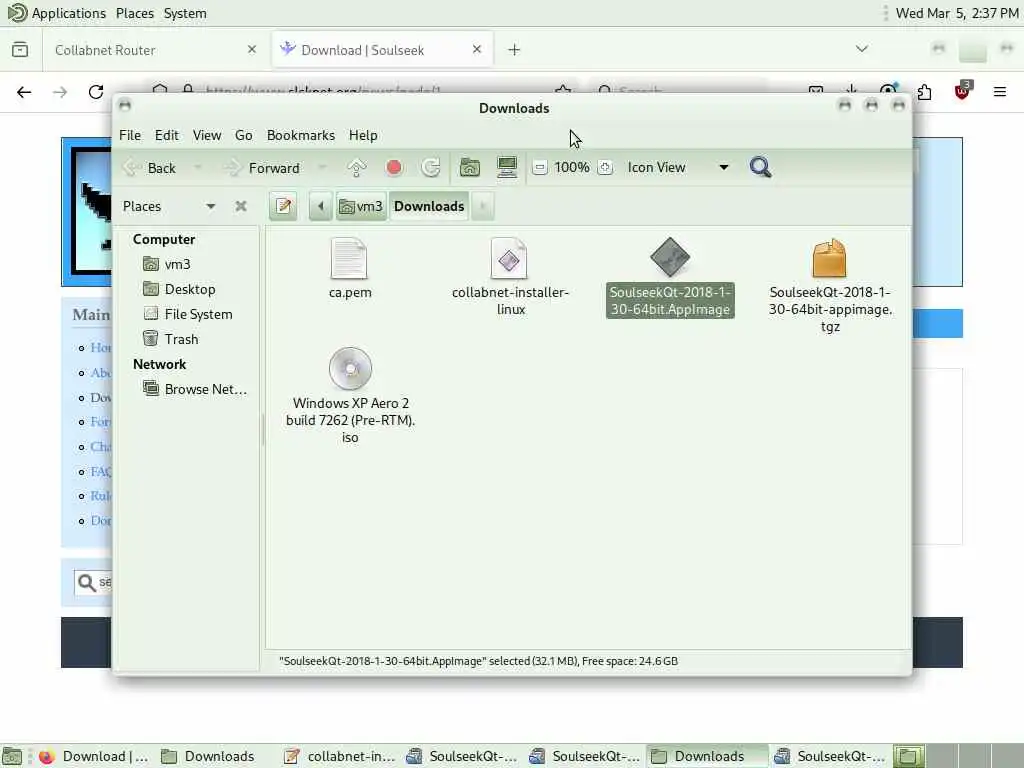Open the System menu
The width and height of the screenshot is (1024, 768).
185,13
